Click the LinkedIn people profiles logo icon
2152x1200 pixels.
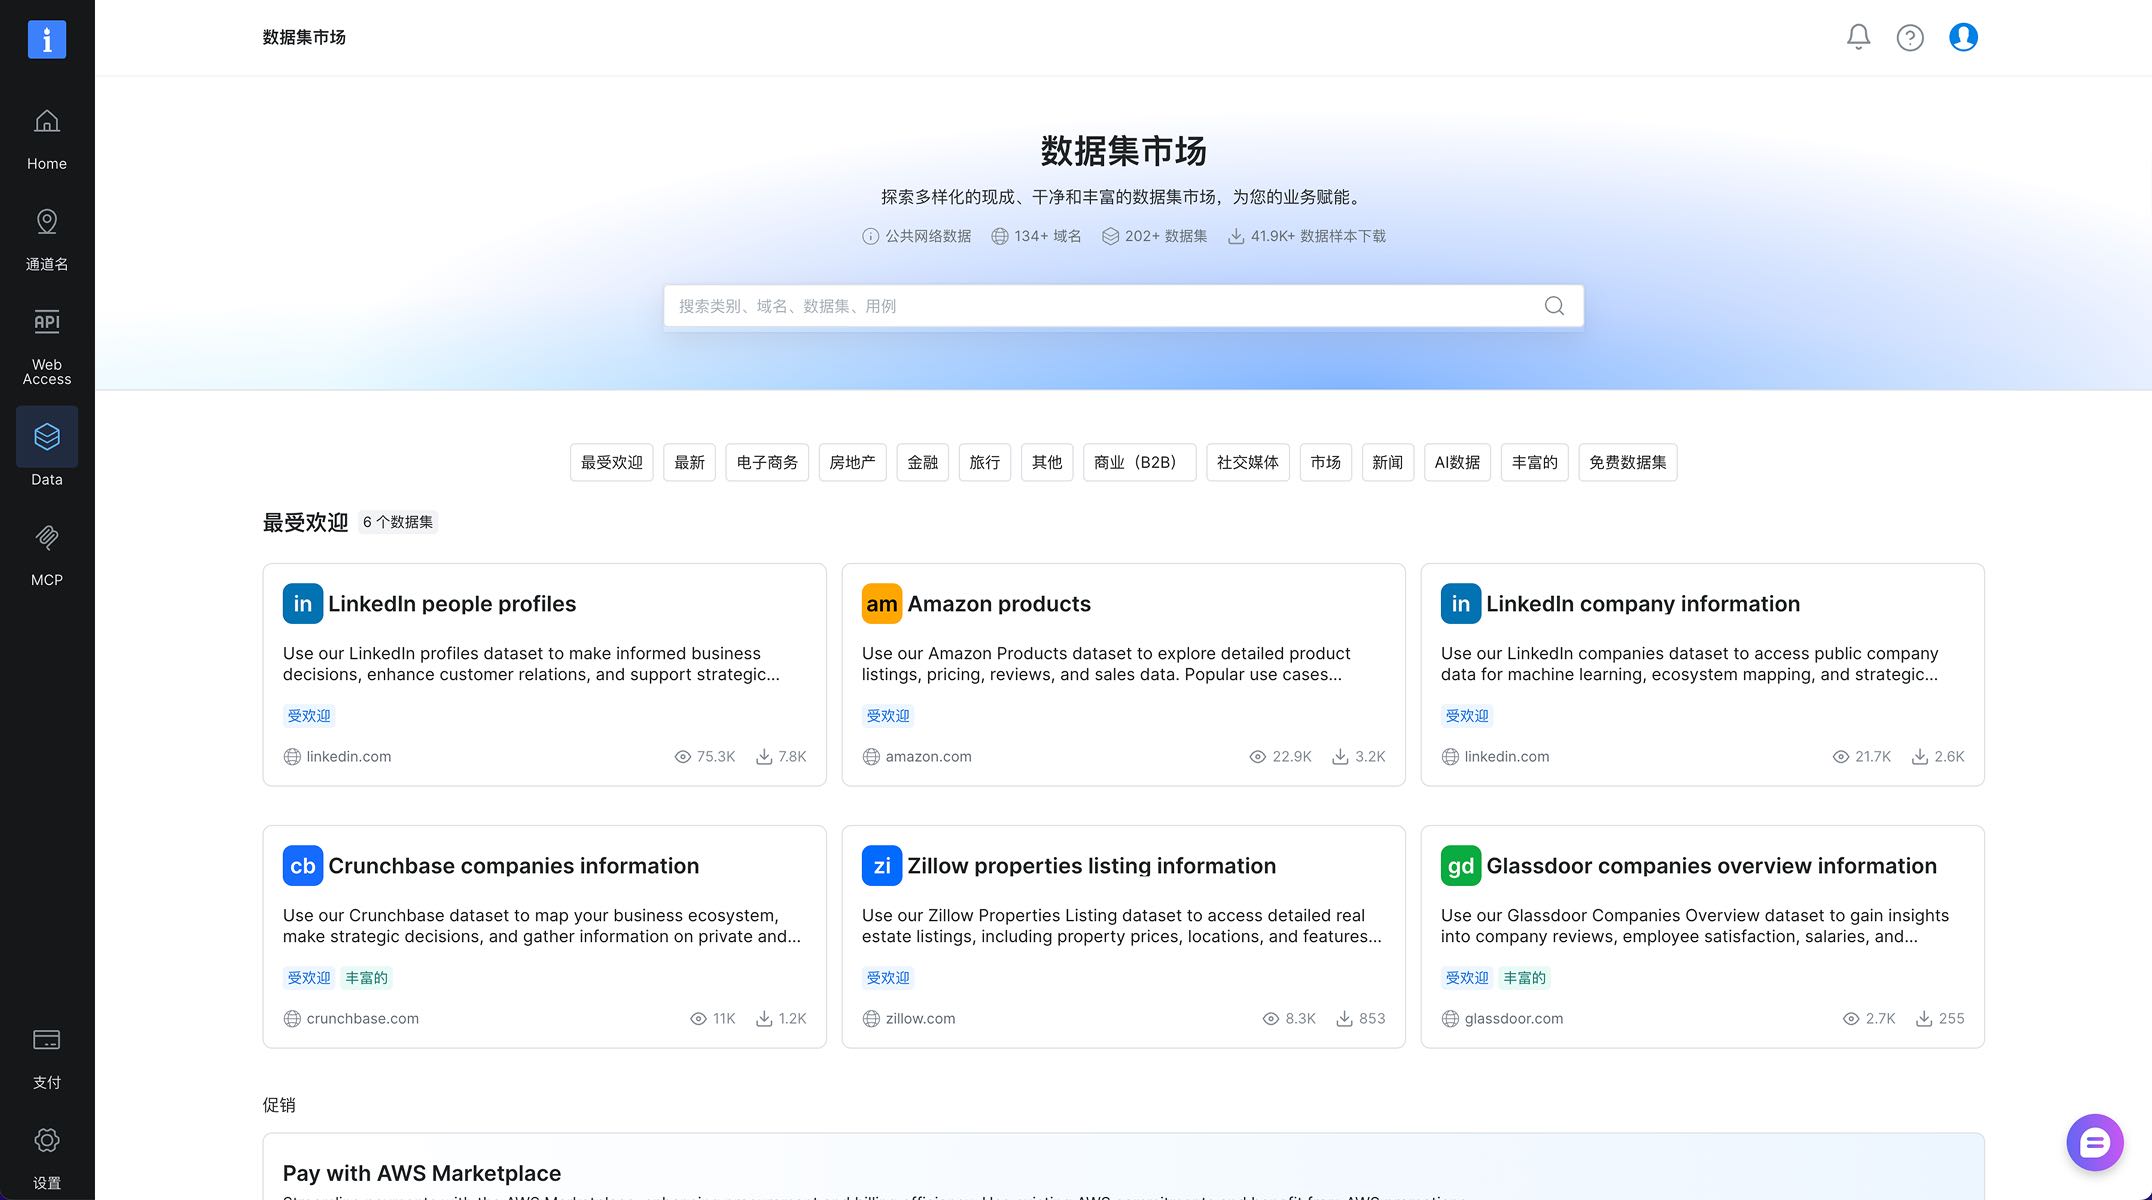tap(303, 604)
